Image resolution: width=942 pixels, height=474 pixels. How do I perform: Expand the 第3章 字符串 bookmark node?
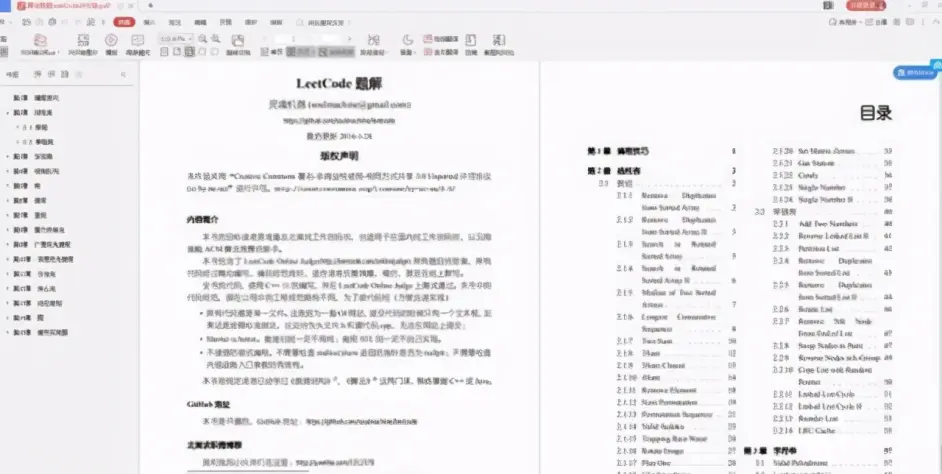point(8,156)
